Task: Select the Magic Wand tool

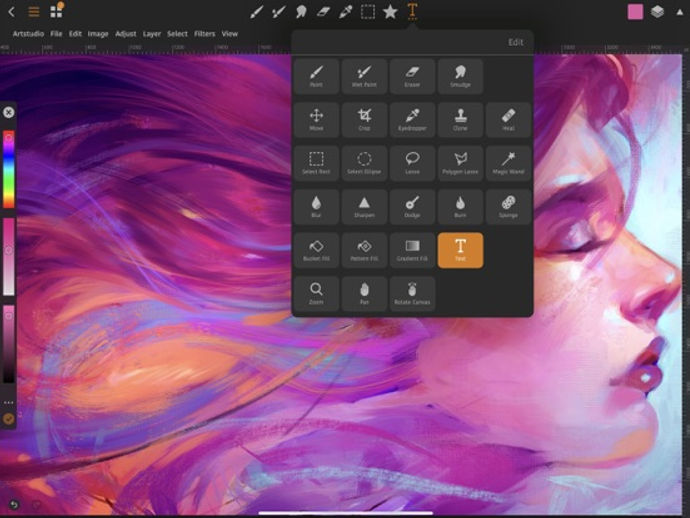Action: click(x=508, y=163)
